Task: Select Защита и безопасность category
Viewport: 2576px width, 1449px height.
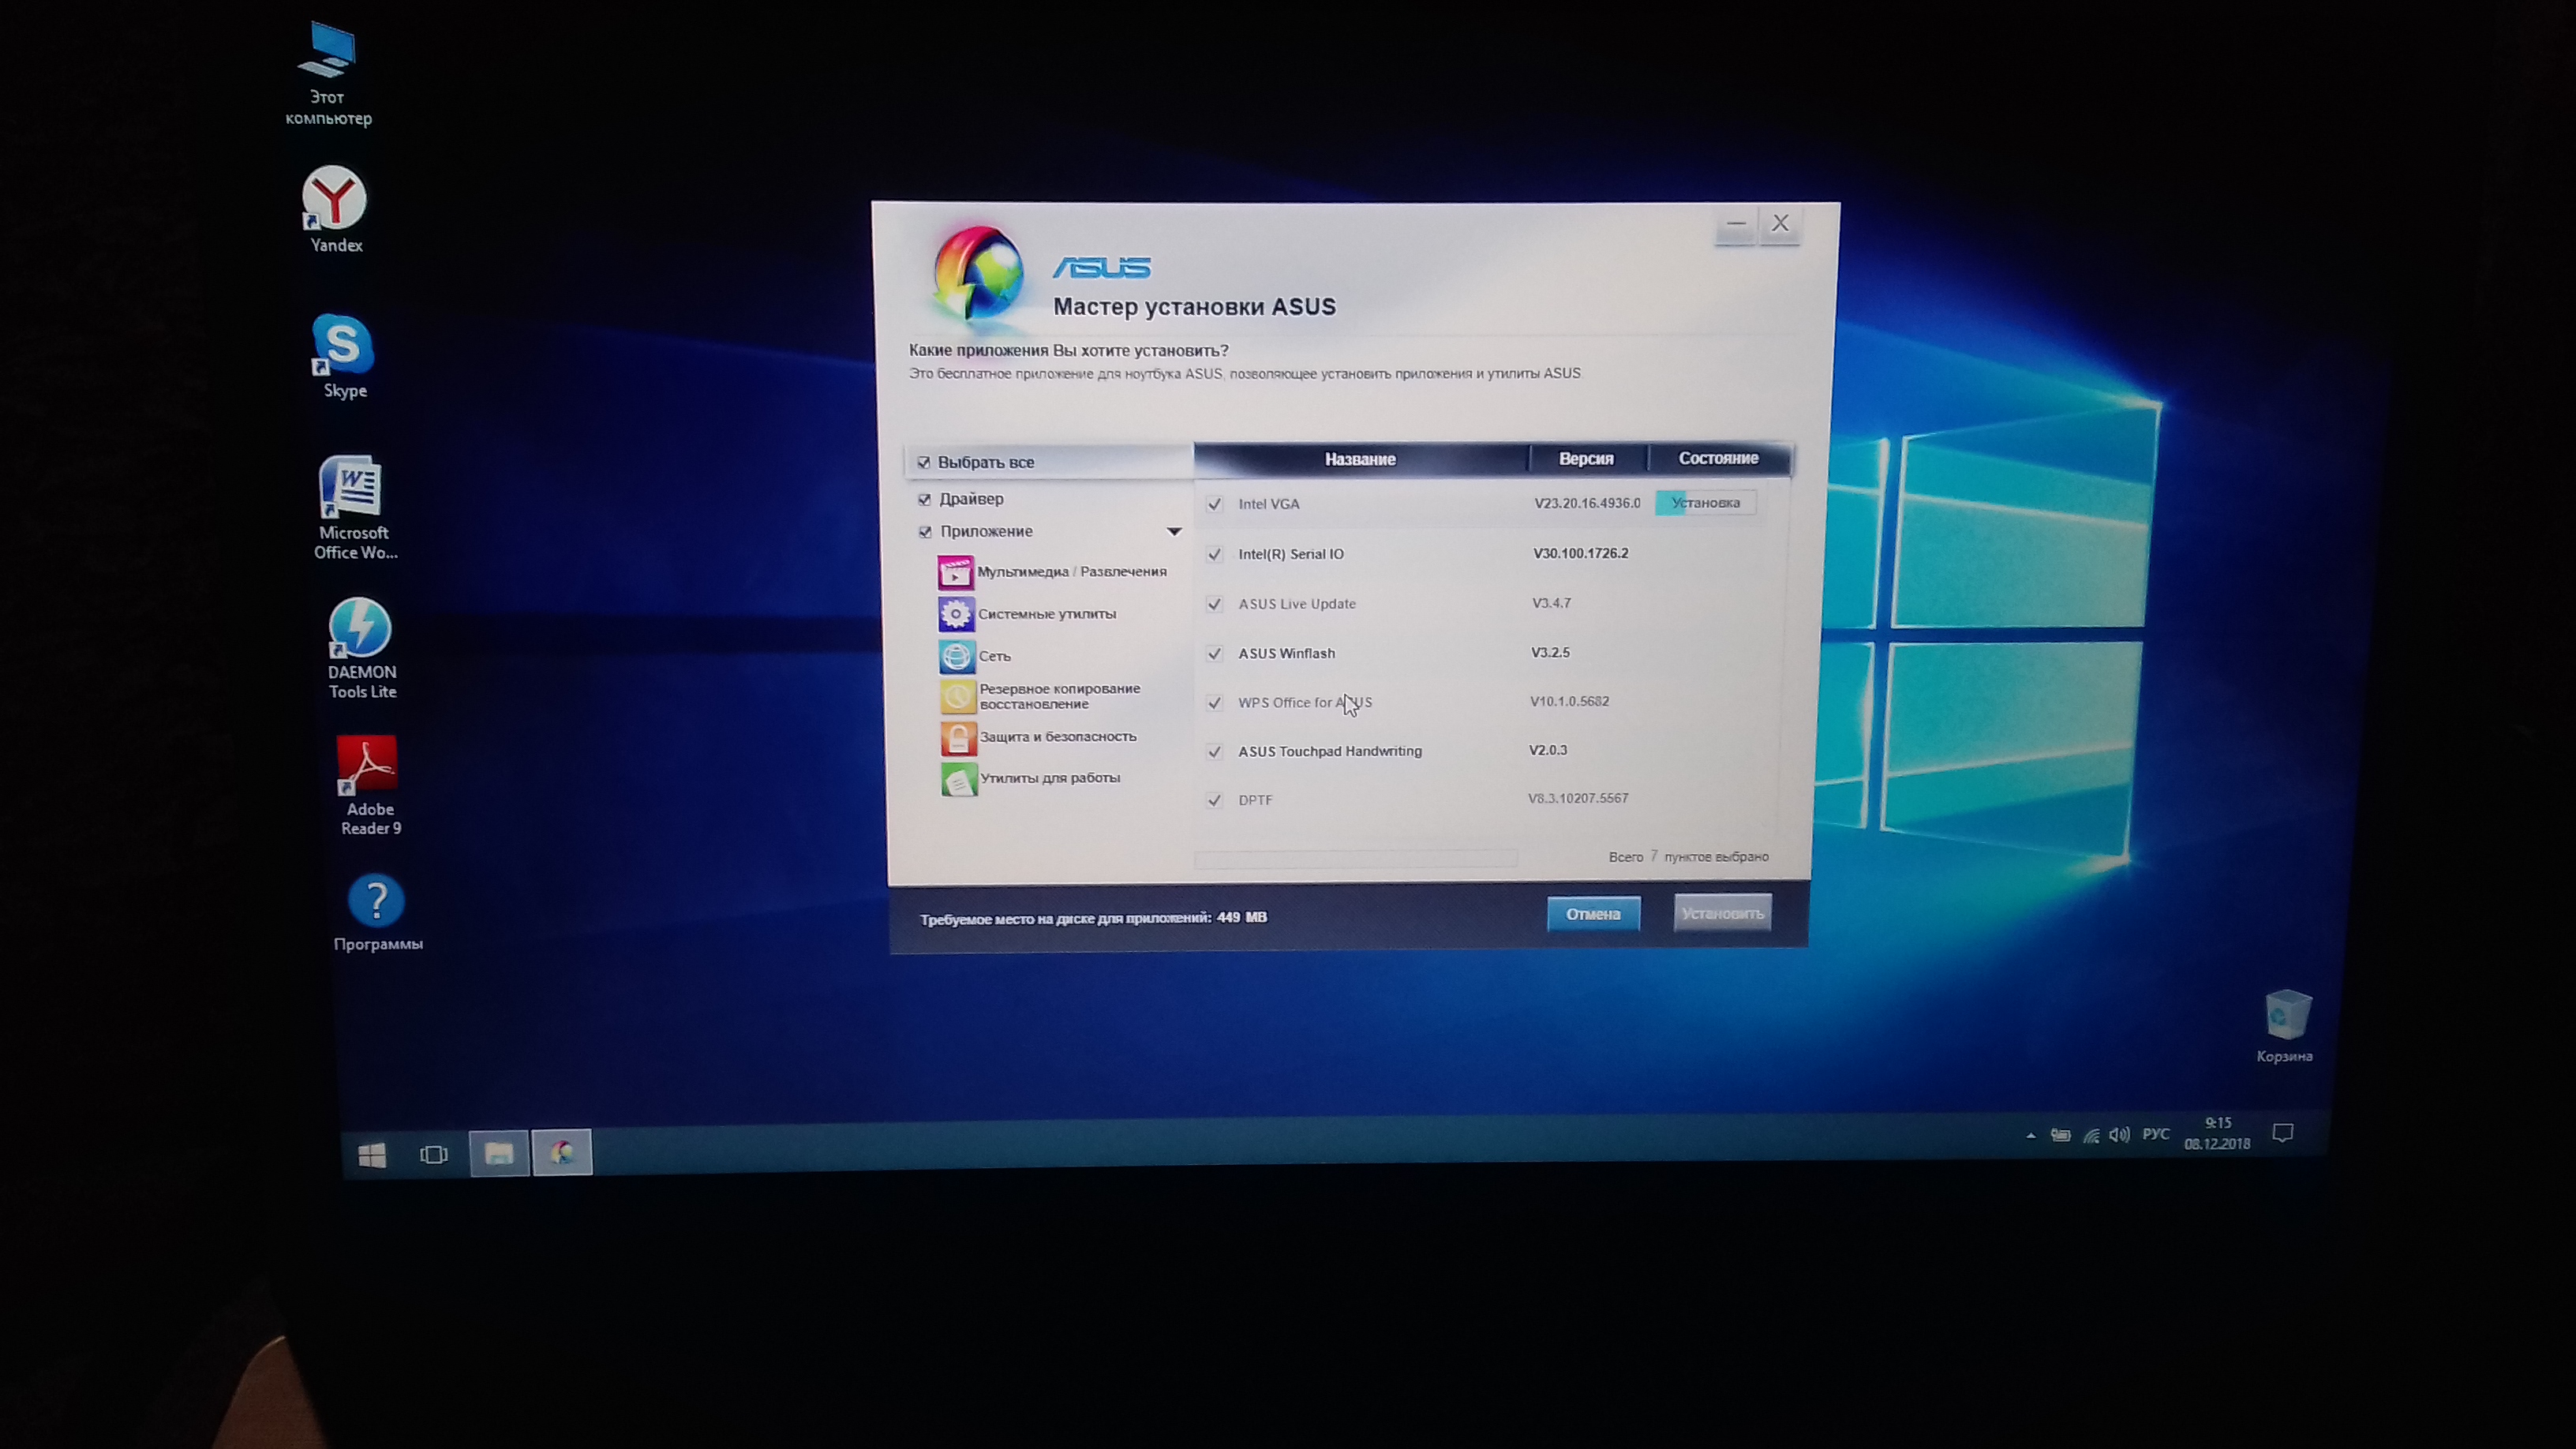Action: 1058,737
